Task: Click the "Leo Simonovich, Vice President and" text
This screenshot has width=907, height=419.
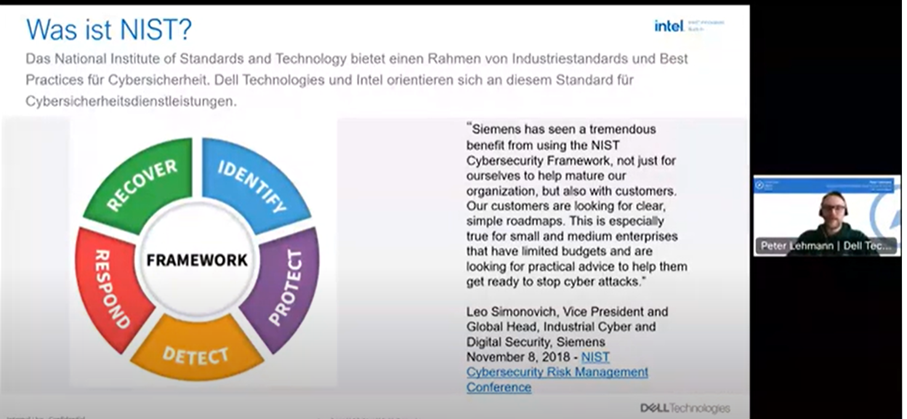Action: click(567, 311)
